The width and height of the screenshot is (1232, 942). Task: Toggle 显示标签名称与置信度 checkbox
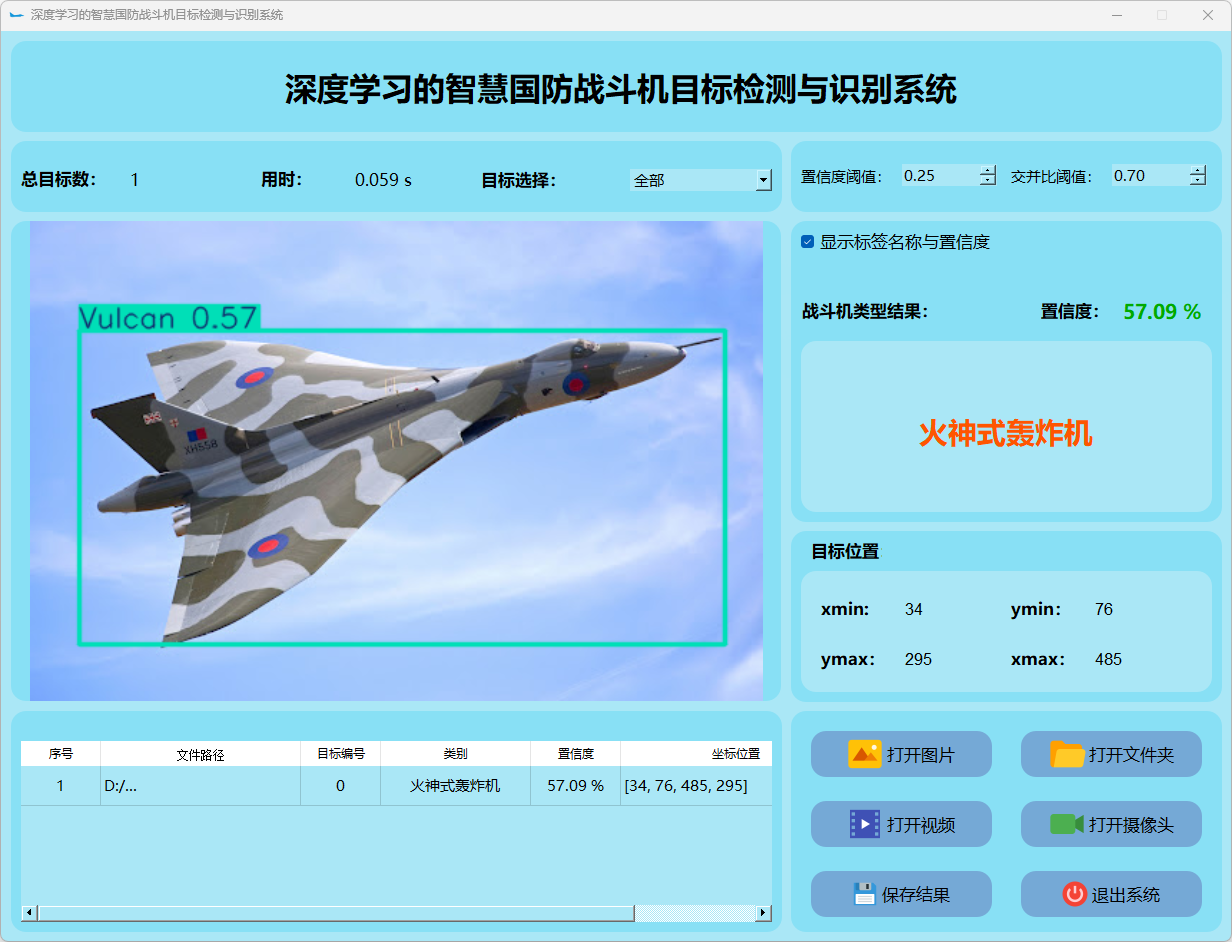pos(808,242)
